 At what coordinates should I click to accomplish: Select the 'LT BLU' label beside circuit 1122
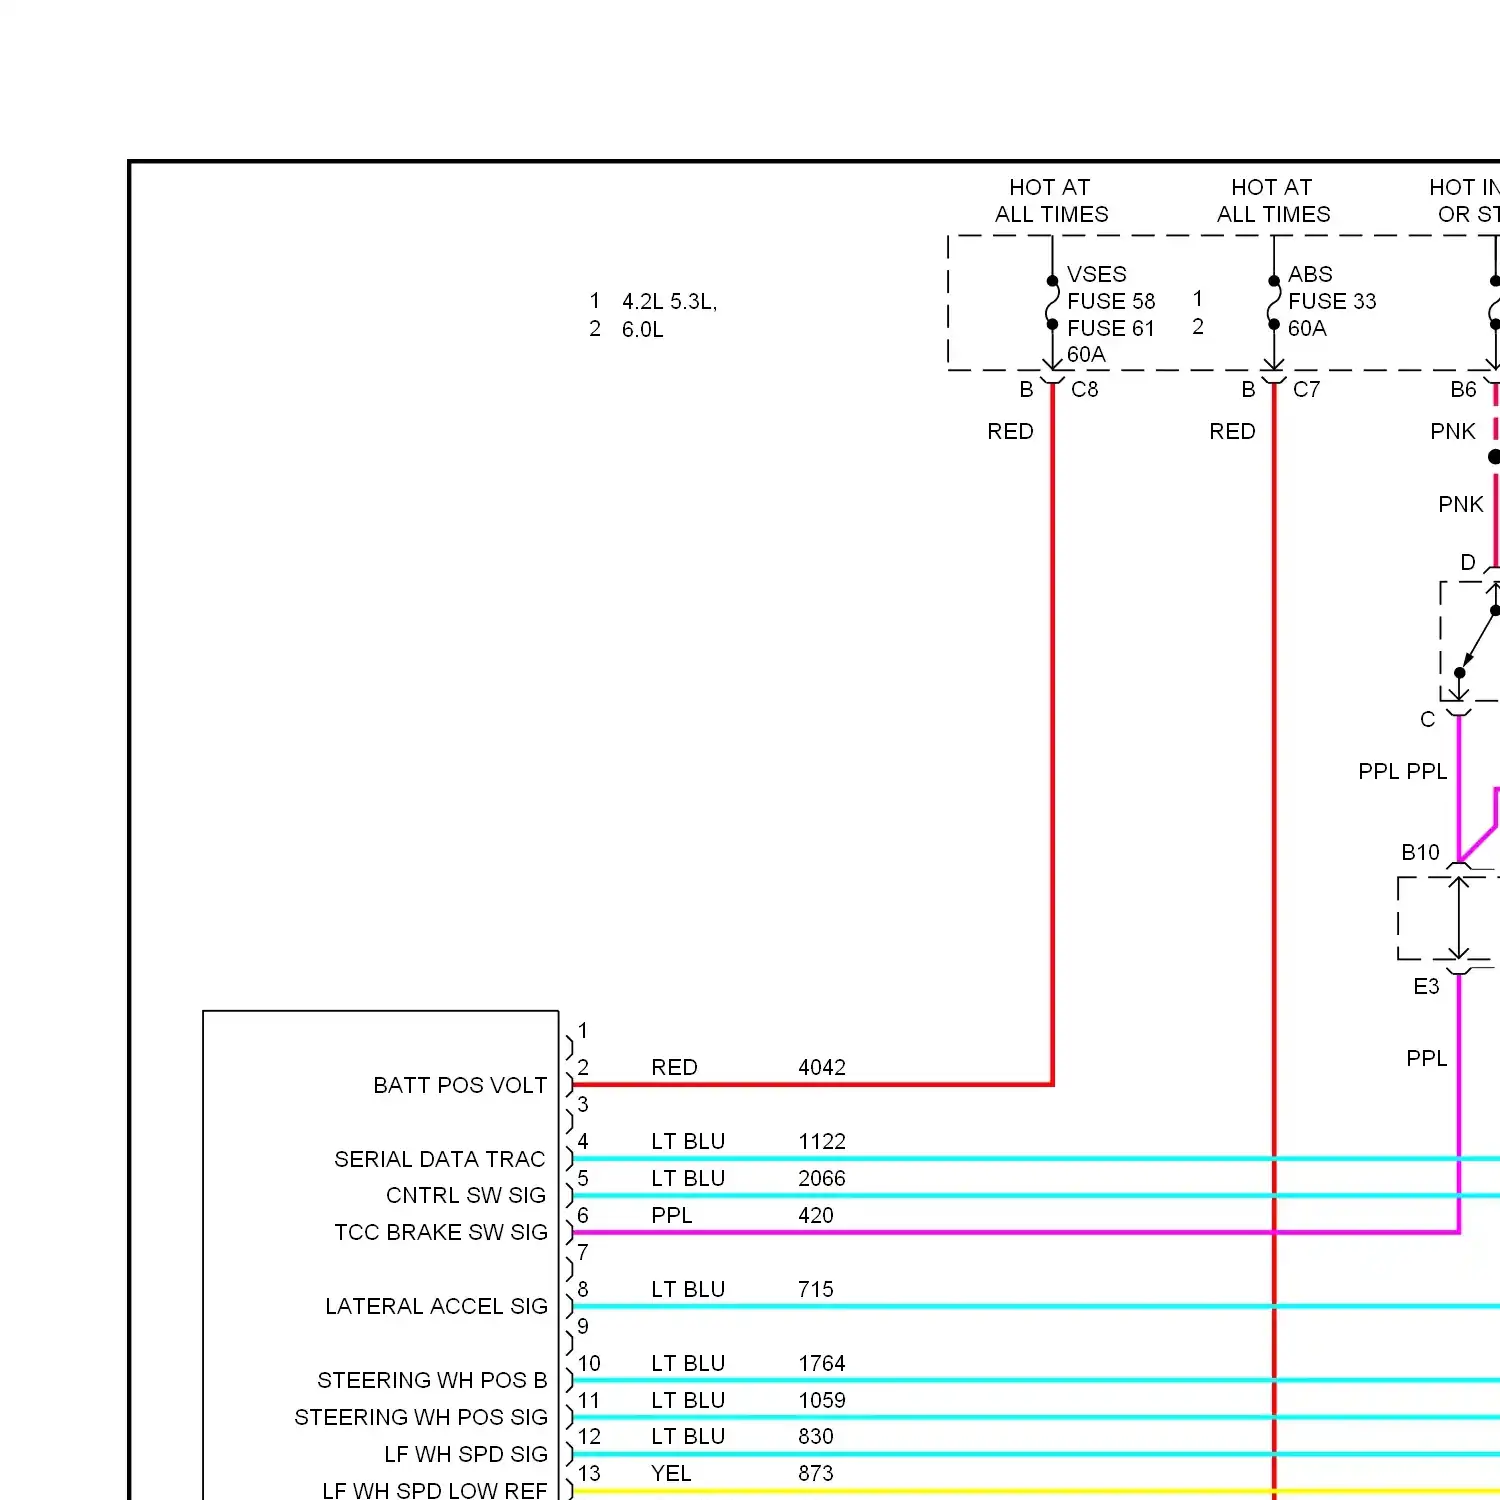[x=688, y=1142]
